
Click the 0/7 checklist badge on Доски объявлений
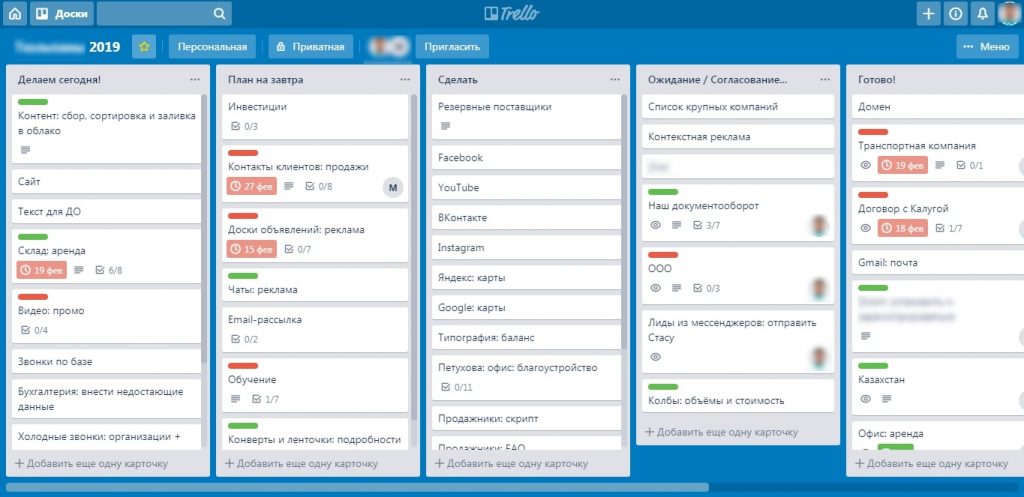click(298, 249)
